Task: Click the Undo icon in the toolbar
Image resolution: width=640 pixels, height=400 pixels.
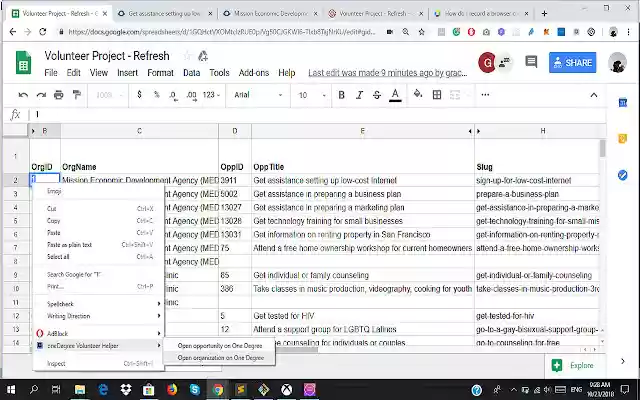Action: tap(23, 95)
